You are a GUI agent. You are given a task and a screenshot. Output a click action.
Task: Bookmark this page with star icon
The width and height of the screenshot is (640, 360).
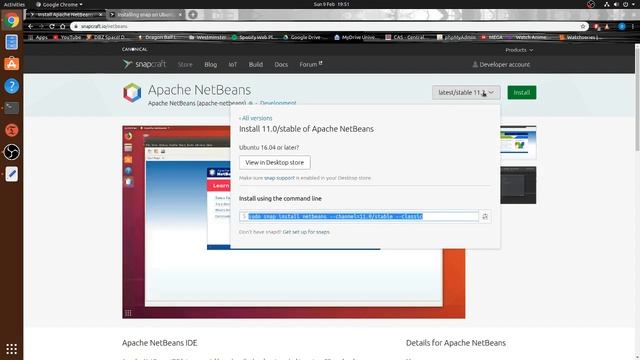tap(583, 26)
